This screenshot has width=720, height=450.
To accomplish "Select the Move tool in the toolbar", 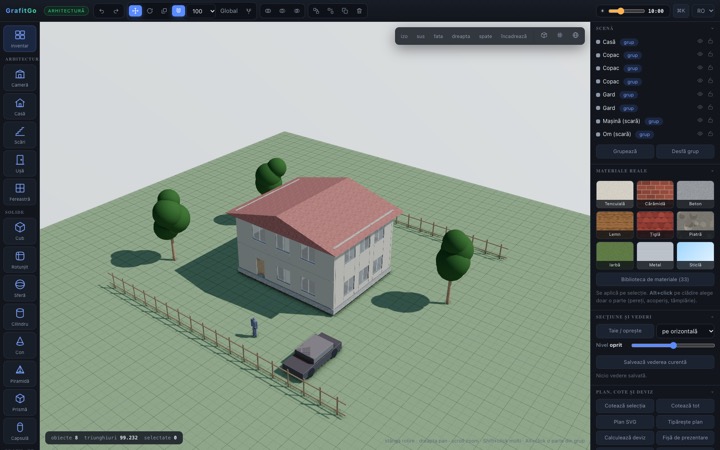I will coord(135,11).
